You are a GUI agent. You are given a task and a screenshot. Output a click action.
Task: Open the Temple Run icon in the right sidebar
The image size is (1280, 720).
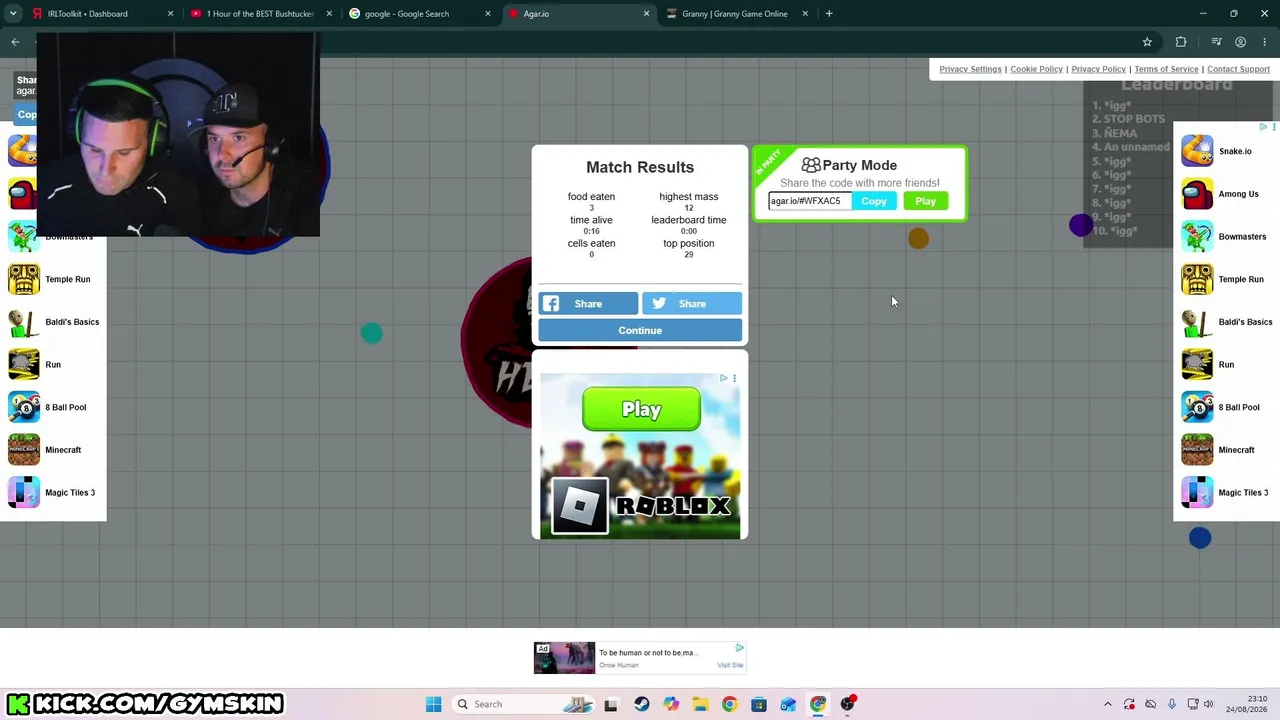click(1197, 279)
